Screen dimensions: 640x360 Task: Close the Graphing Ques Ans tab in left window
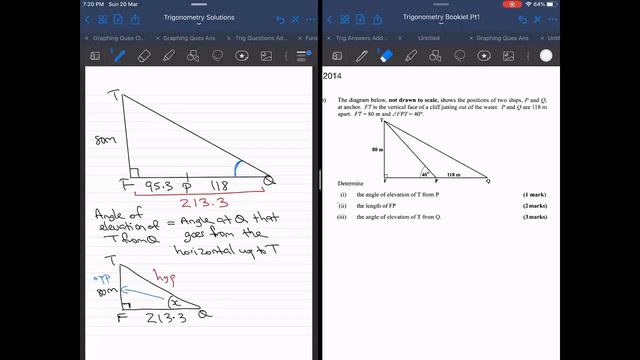pos(158,38)
